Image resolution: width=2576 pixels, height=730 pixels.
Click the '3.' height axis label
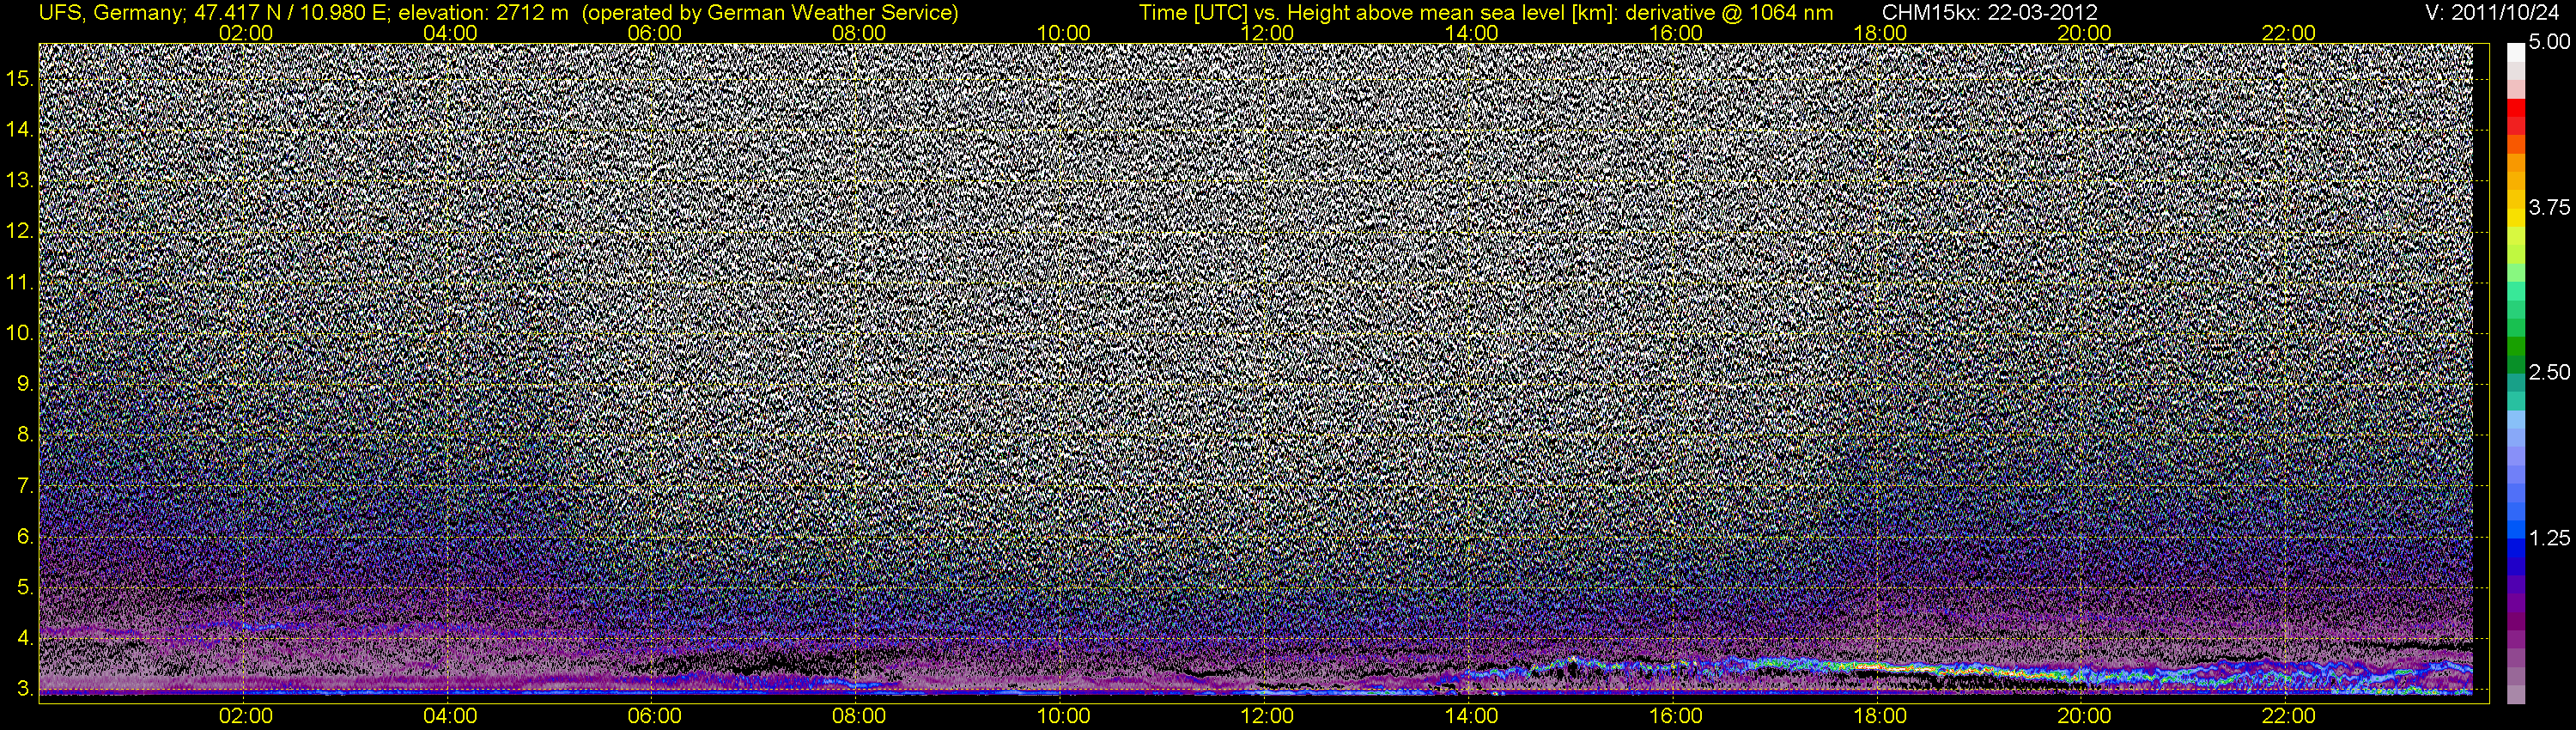coord(25,690)
